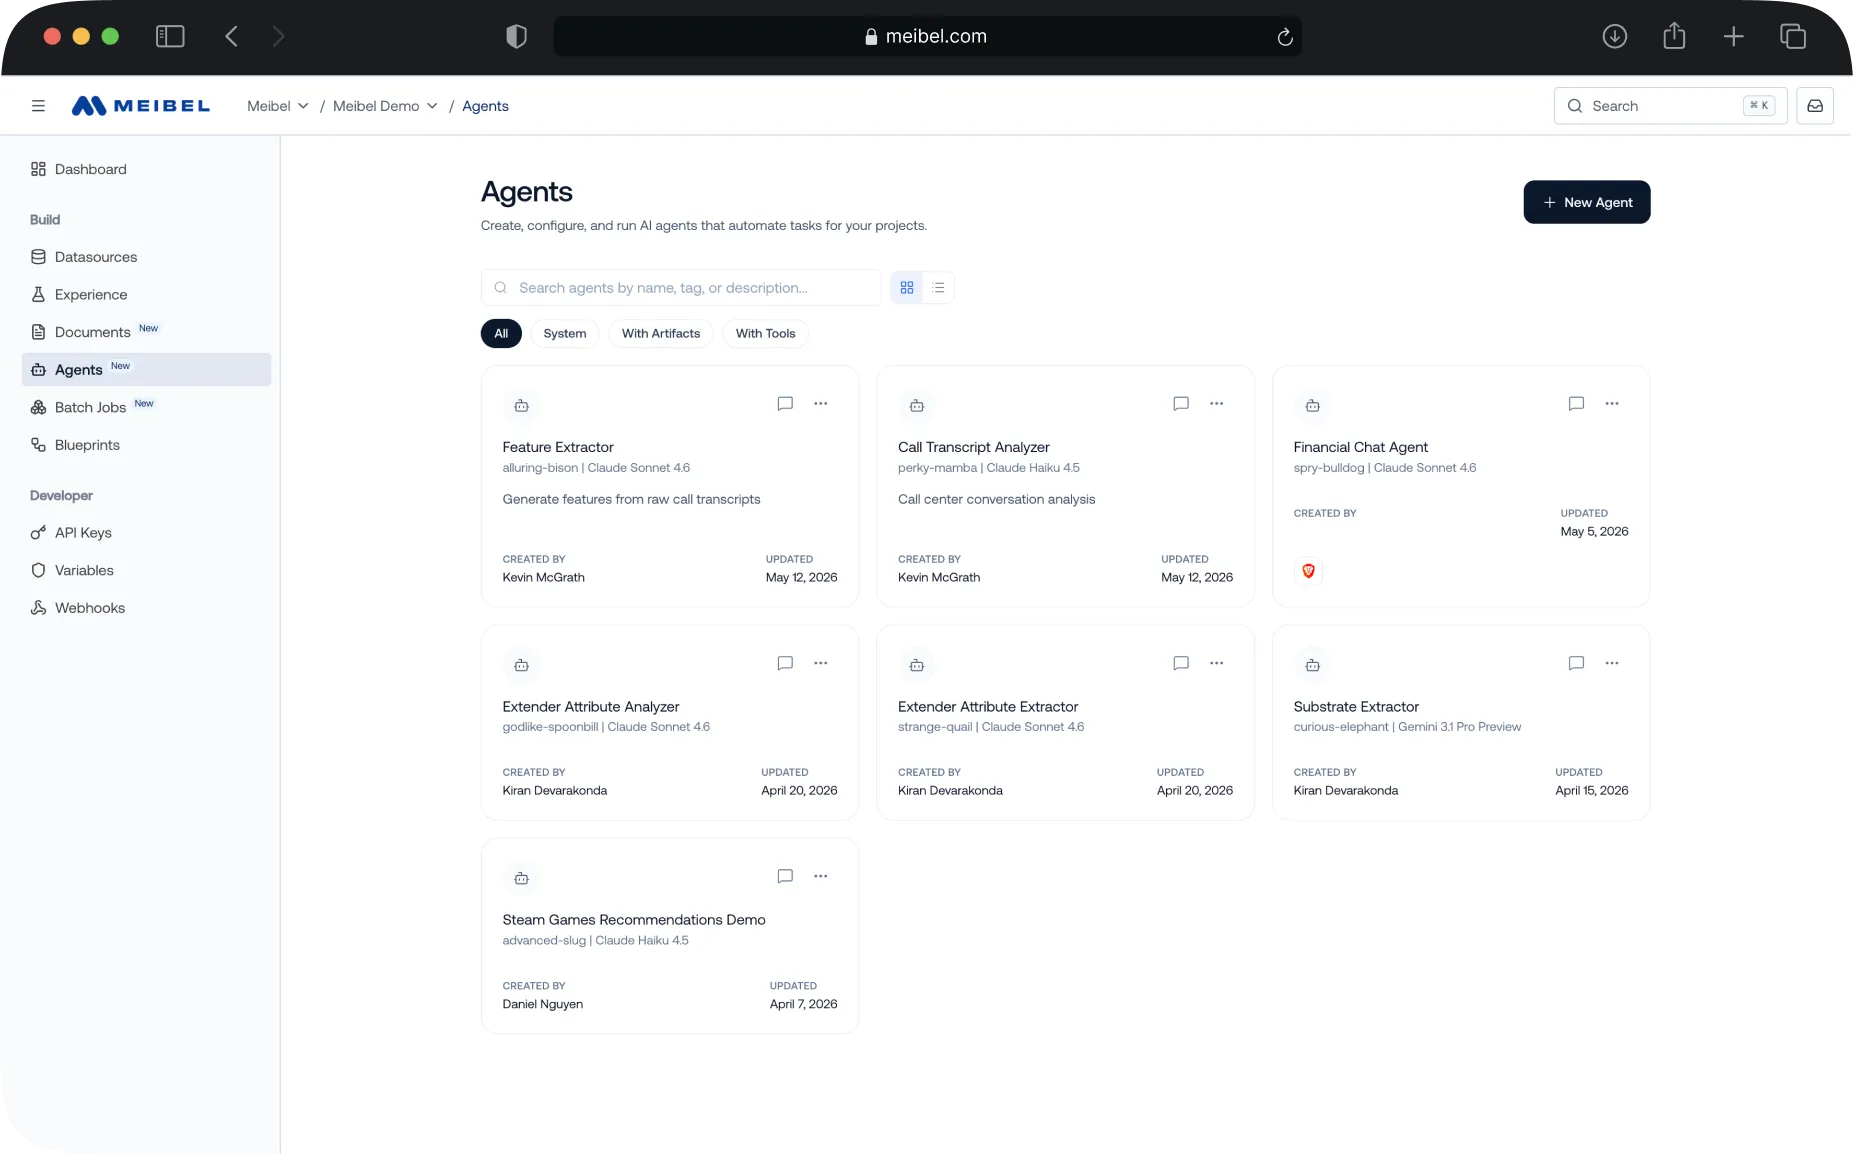Viewport: 1854px width, 1155px height.
Task: Click the Brave avatar on Financial Chat Agent
Action: tap(1308, 571)
